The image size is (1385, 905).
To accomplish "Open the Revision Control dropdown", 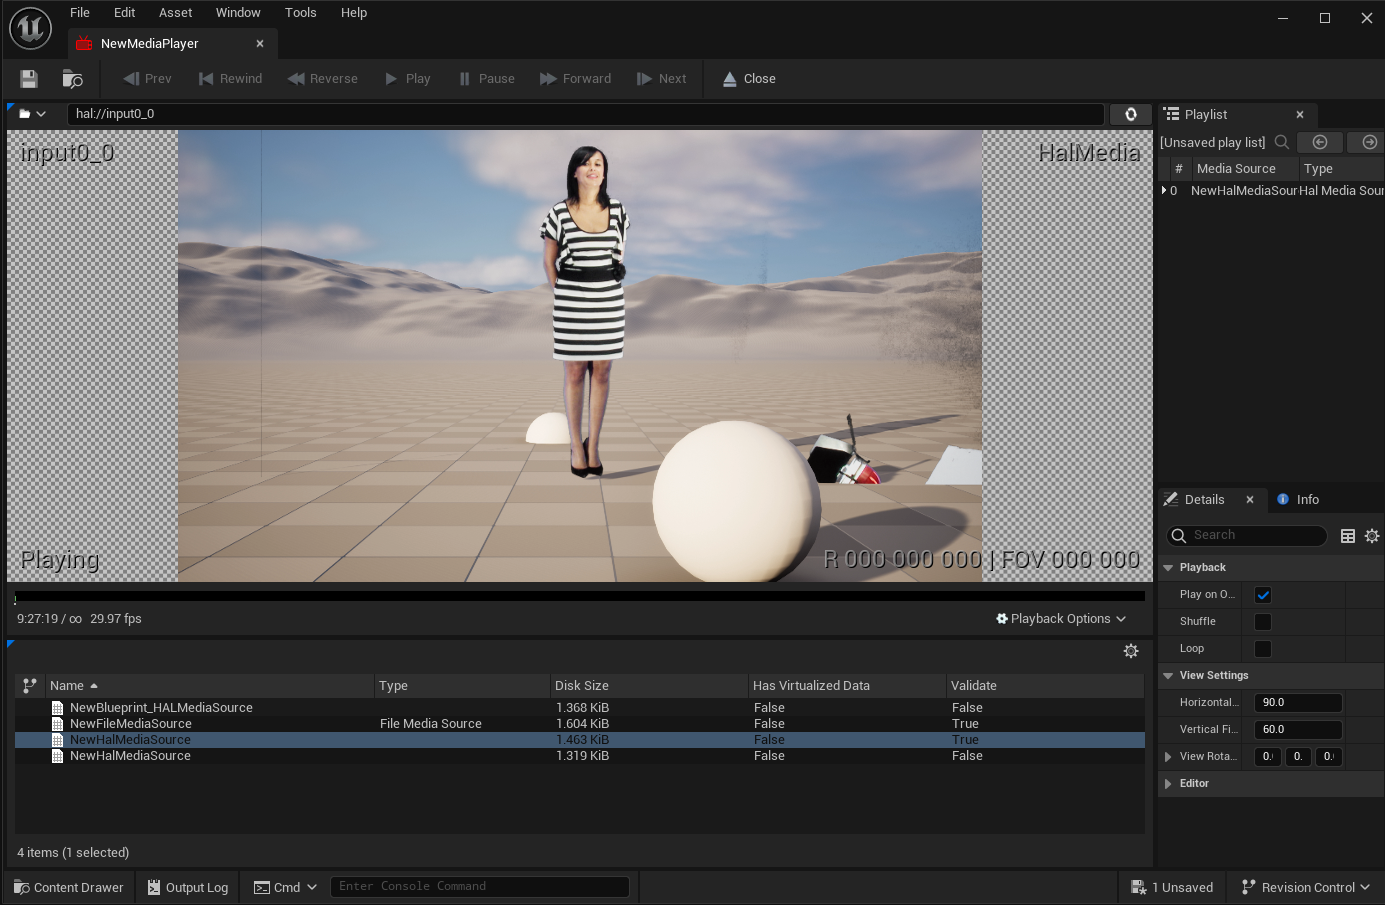I will [1305, 888].
